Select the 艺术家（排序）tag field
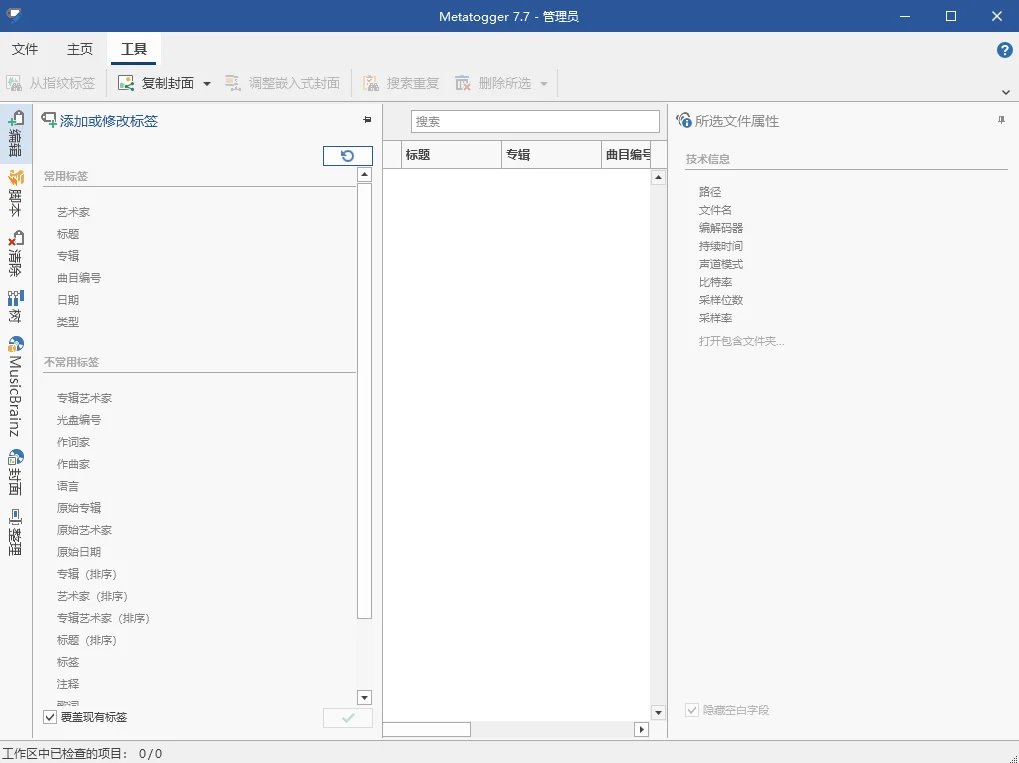This screenshot has width=1019, height=763. pos(92,596)
